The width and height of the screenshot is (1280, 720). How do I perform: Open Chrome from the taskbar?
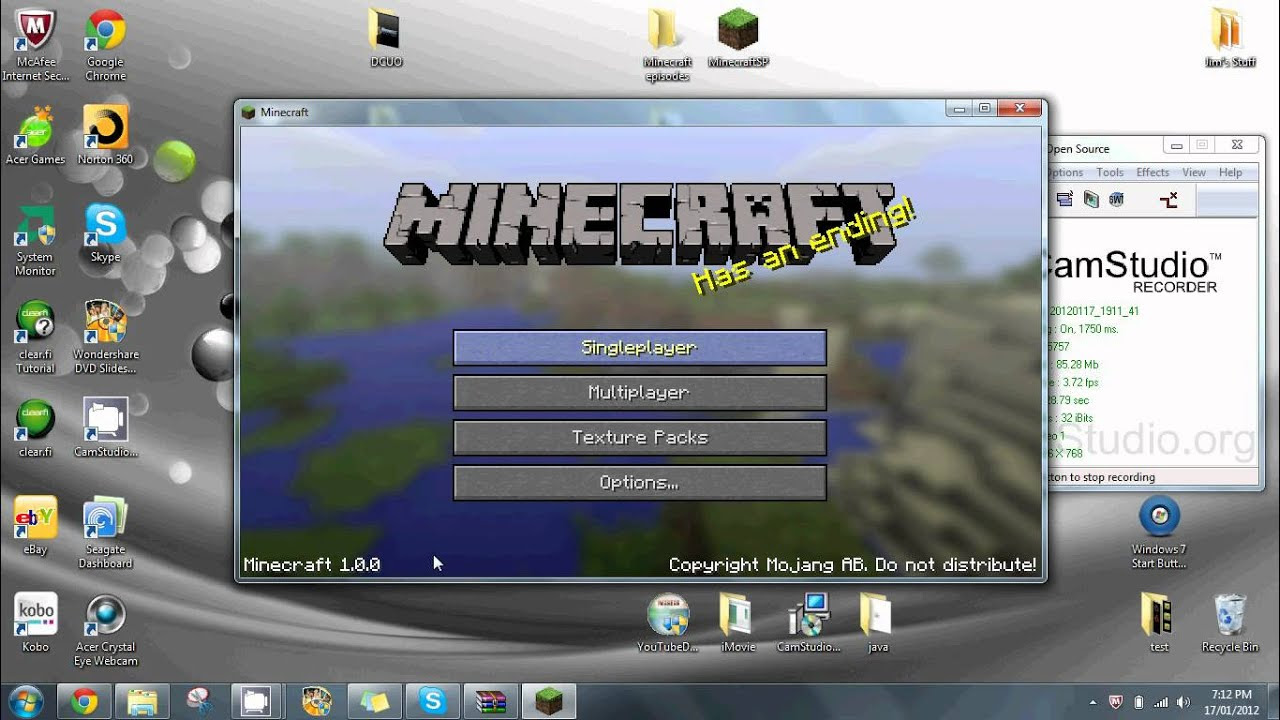(84, 702)
